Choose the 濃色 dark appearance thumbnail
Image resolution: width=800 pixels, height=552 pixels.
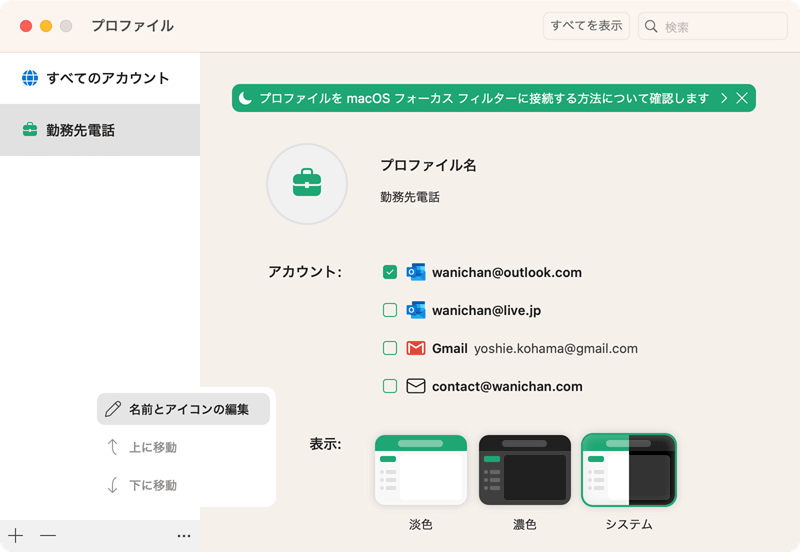[525, 470]
